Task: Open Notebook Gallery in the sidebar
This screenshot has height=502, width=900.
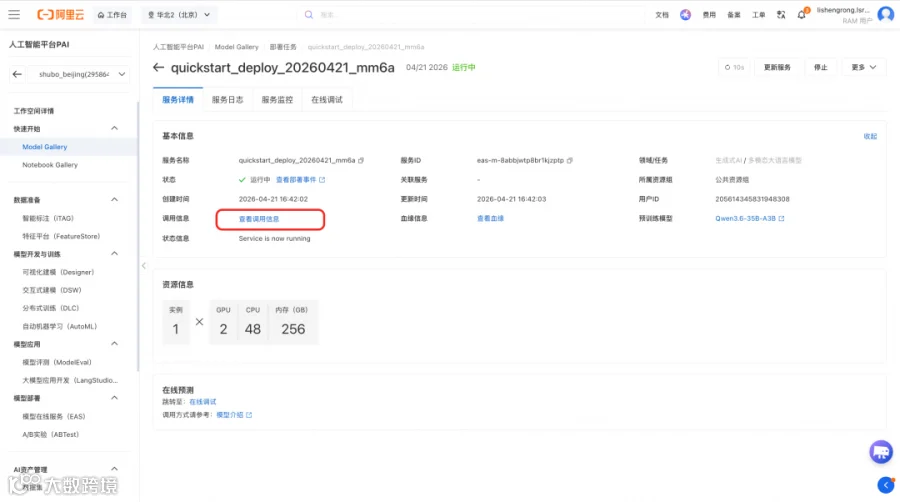Action: pos(50,165)
